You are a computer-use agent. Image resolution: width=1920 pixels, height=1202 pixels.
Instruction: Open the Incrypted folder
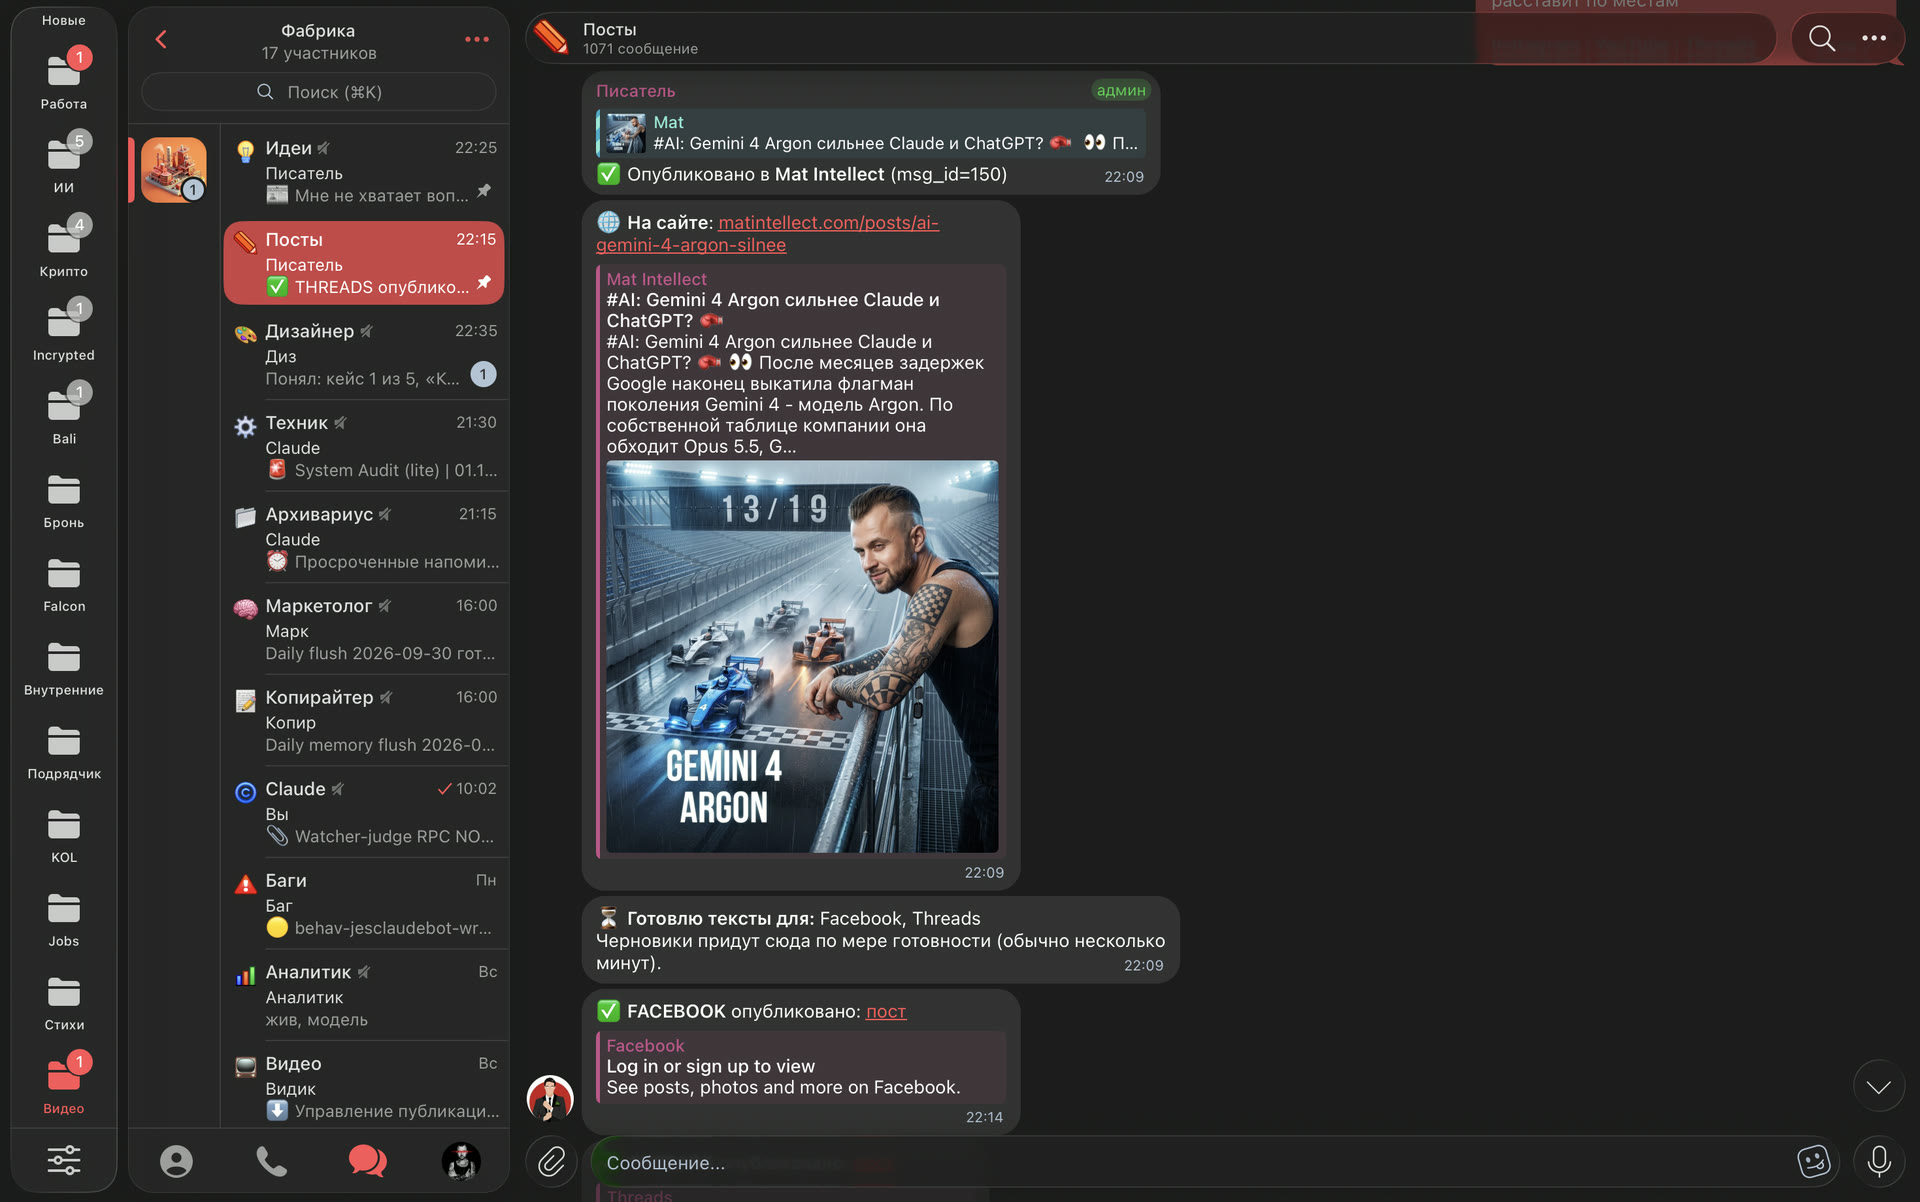pyautogui.click(x=64, y=331)
